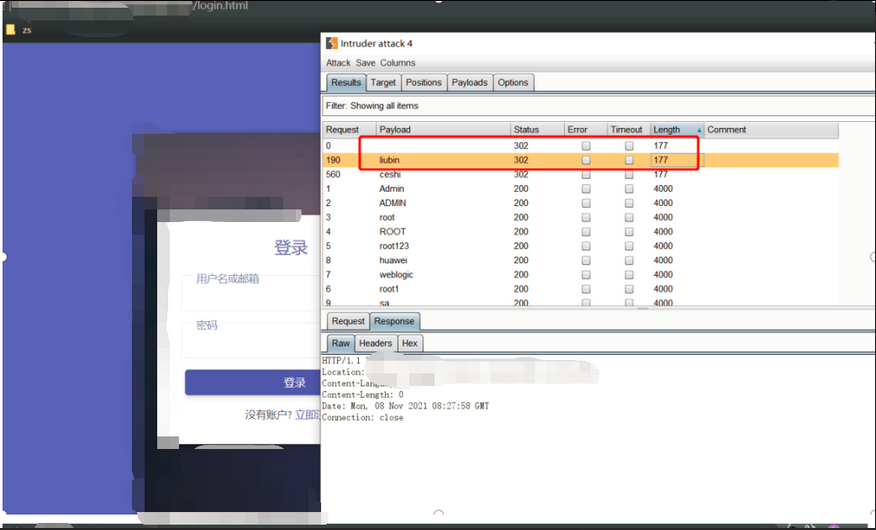Toggle the Error checkbox in liubin row
This screenshot has width=876, height=530.
pyautogui.click(x=585, y=160)
